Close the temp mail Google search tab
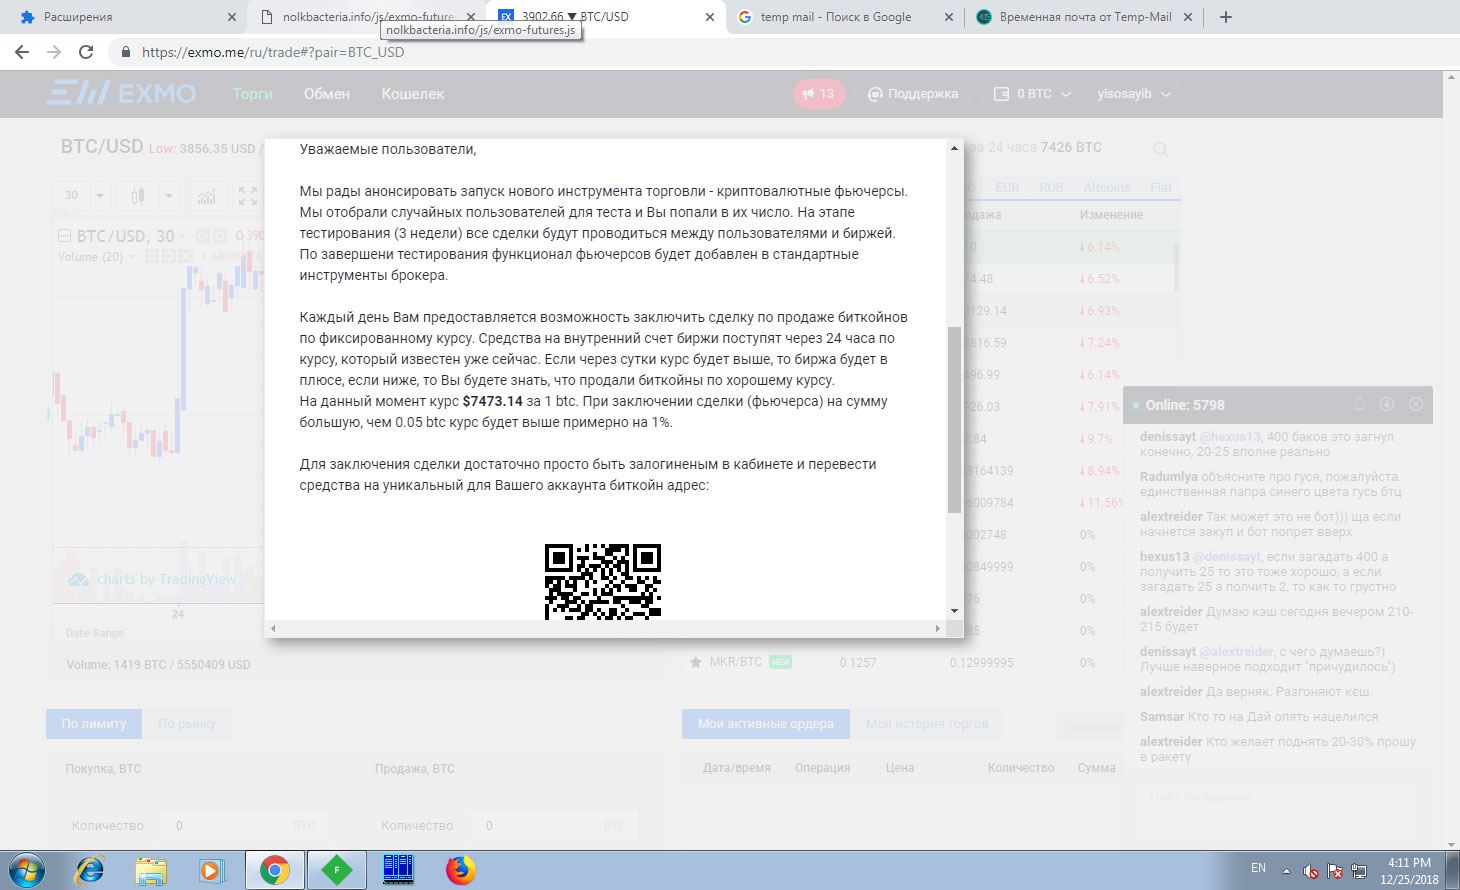Screen dimensions: 1460x890 947,17
